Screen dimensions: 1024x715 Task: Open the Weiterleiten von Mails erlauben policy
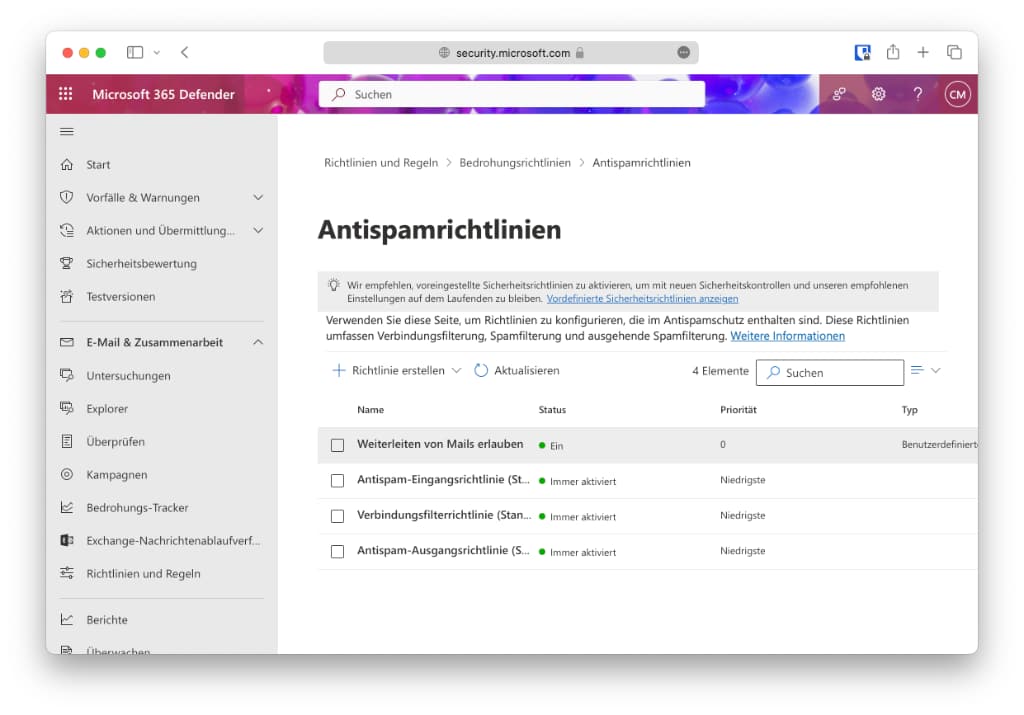tap(440, 444)
